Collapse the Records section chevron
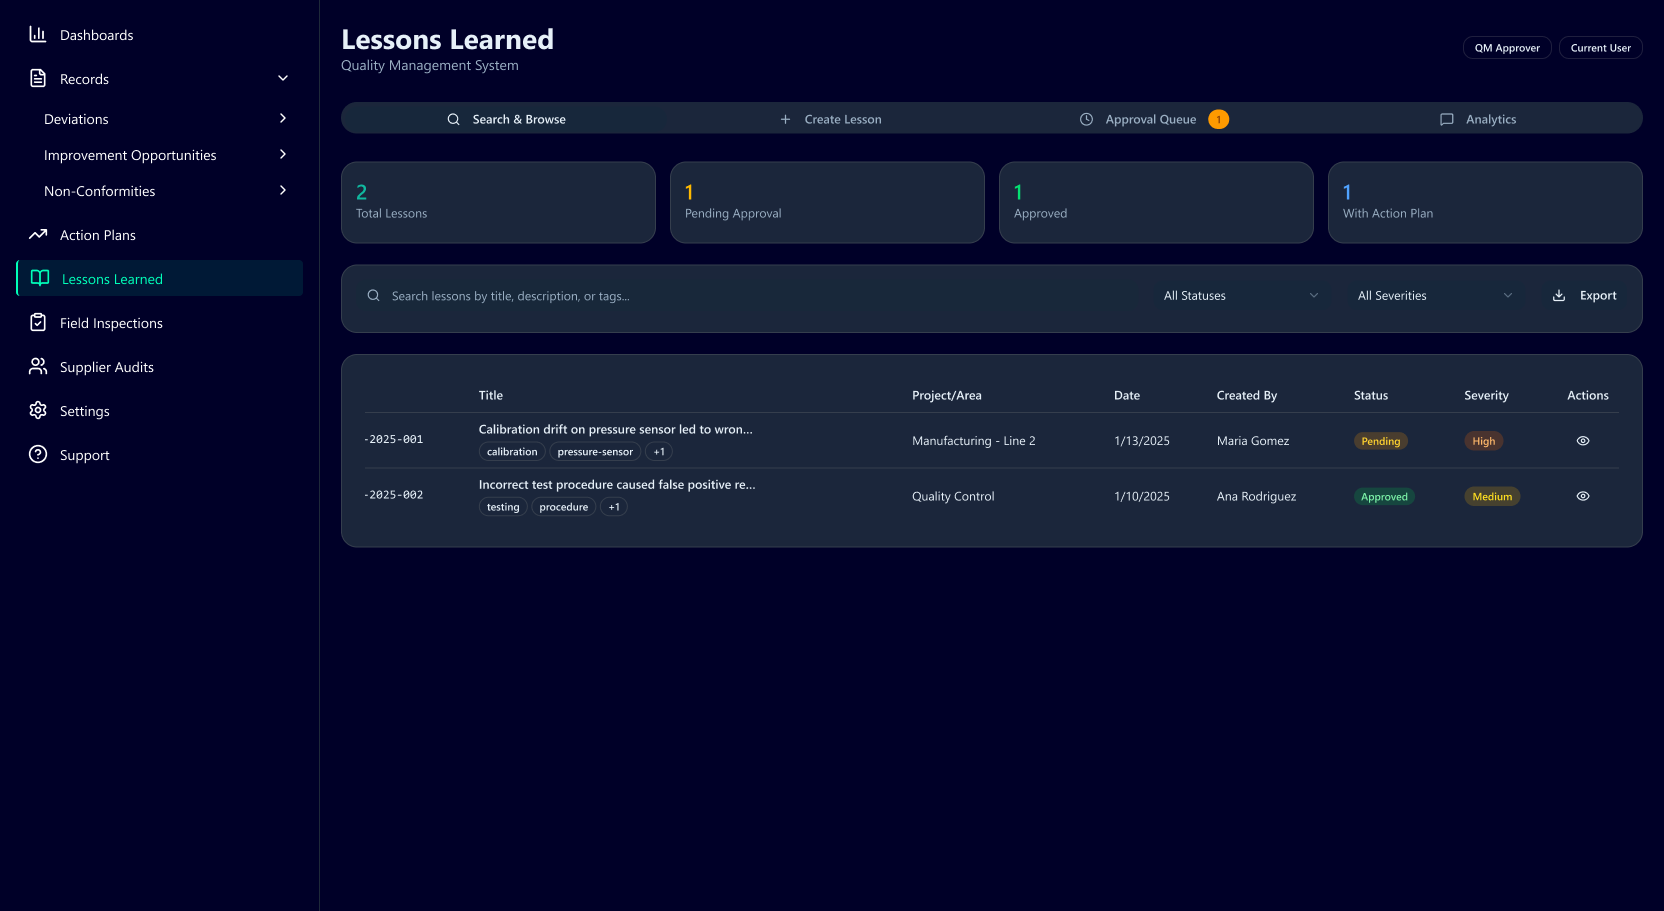Screen dimensions: 1664x911 point(283,79)
